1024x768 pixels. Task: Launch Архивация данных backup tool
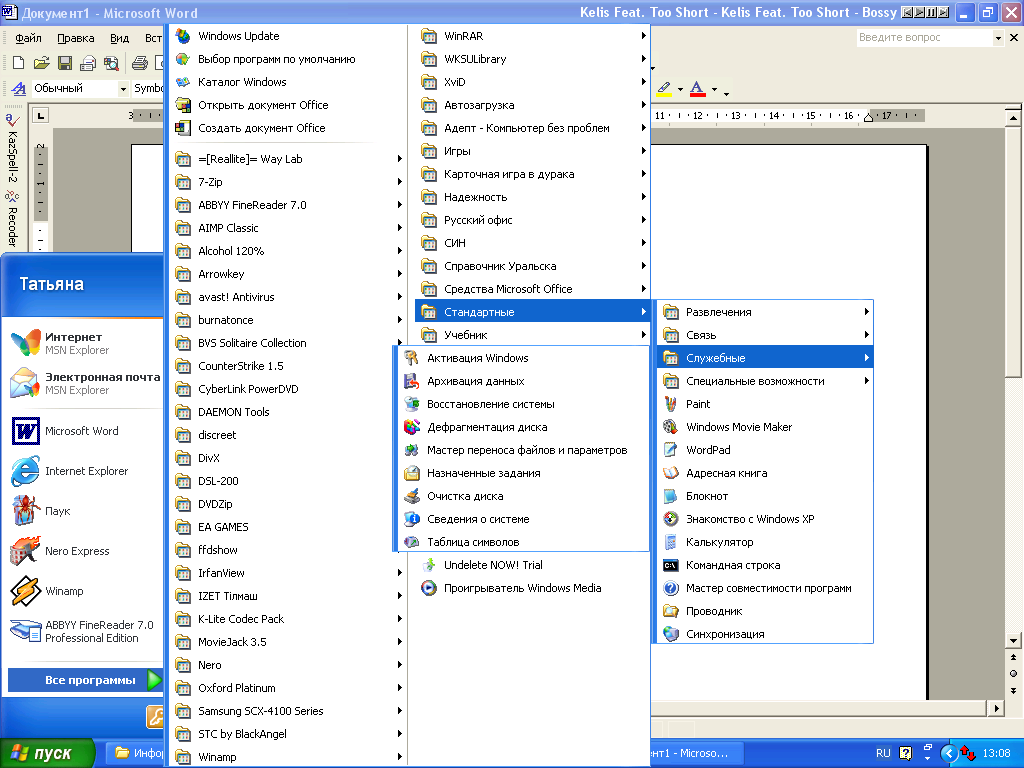click(x=524, y=381)
